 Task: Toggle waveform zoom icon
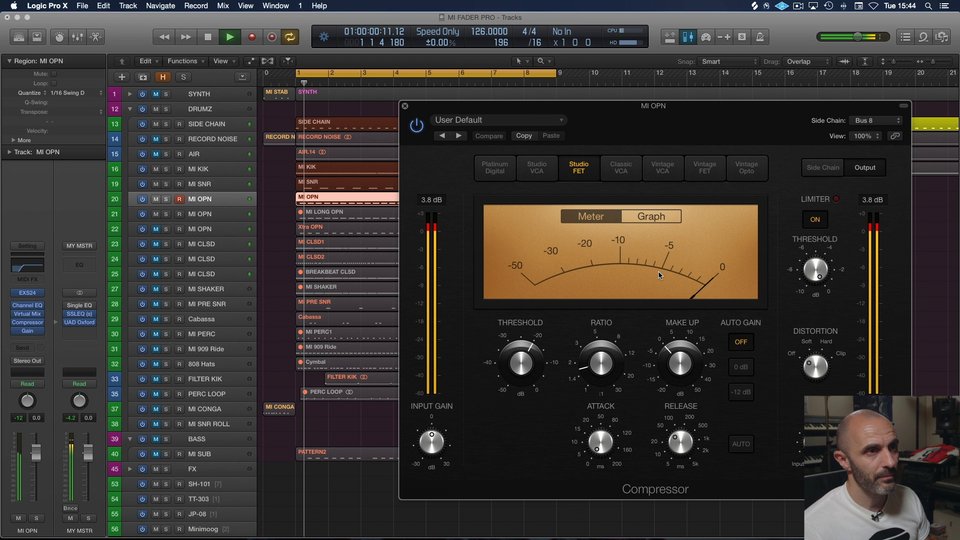click(844, 61)
